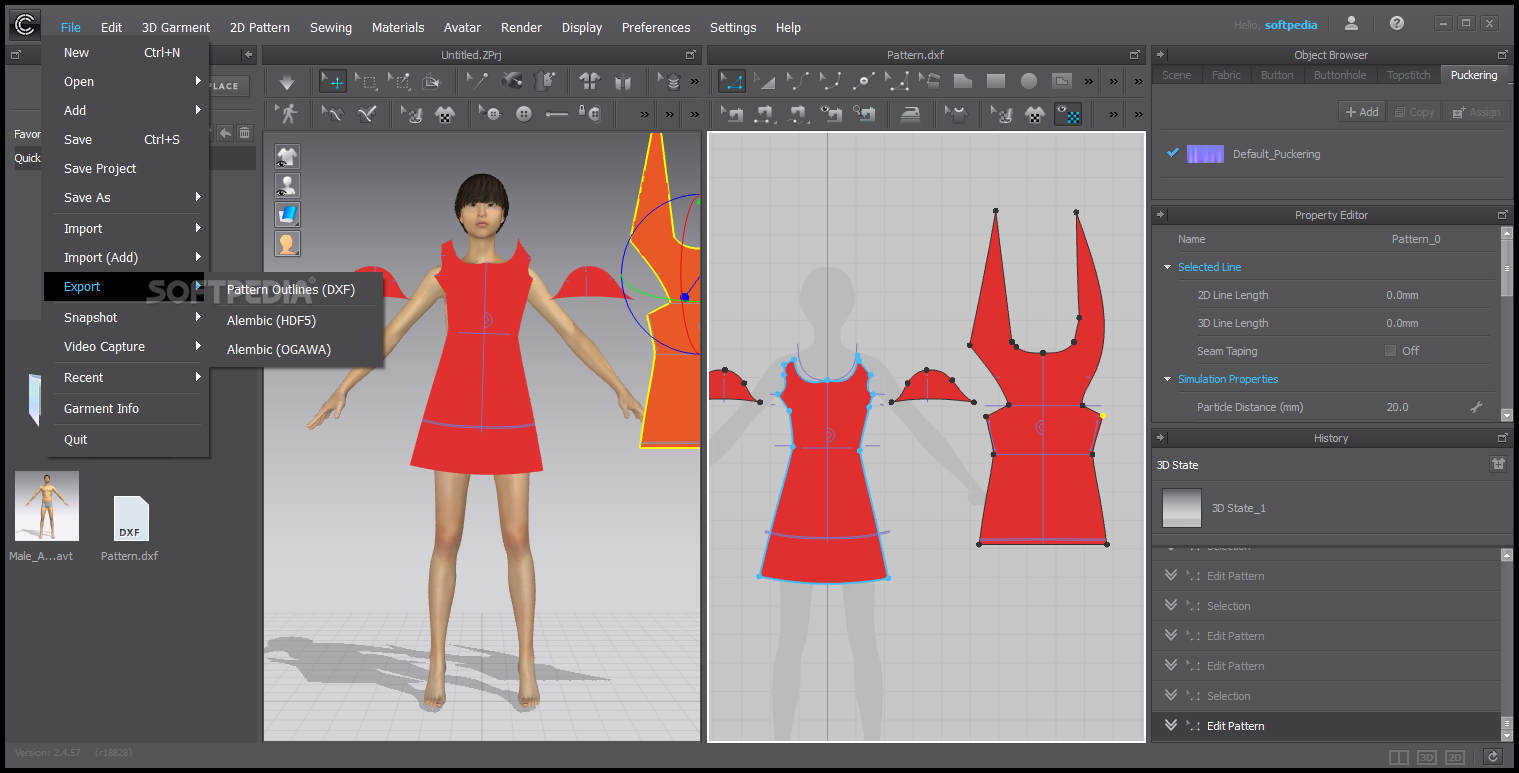Screen dimensions: 1519x773
Task: Click the check sewing length magnifier icon
Action: 864,114
